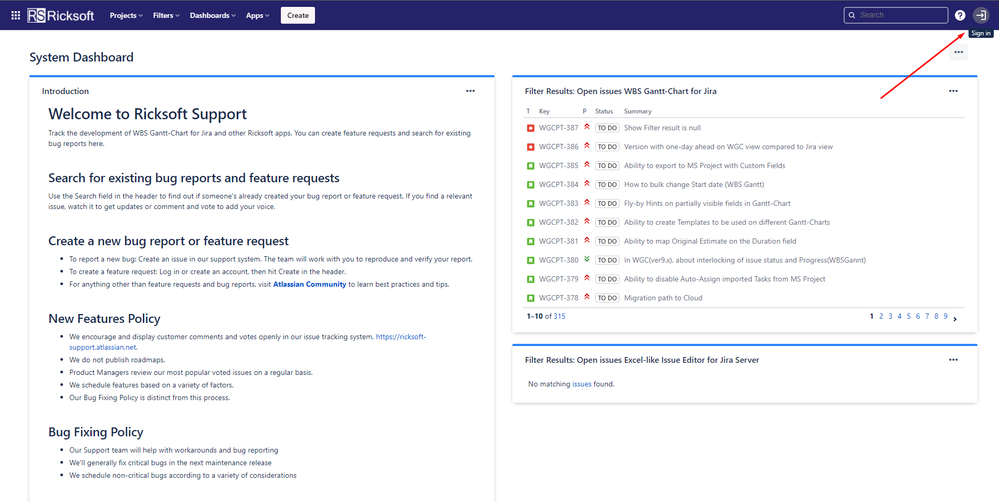The image size is (999, 502).
Task: Click the 315 total issues link
Action: click(559, 316)
